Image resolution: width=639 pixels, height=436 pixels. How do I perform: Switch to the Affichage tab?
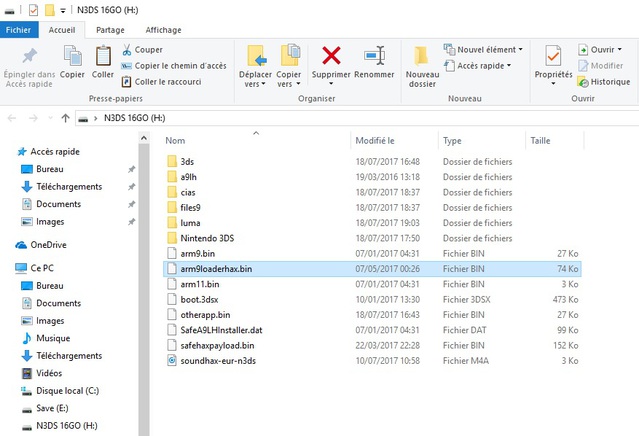[x=163, y=30]
